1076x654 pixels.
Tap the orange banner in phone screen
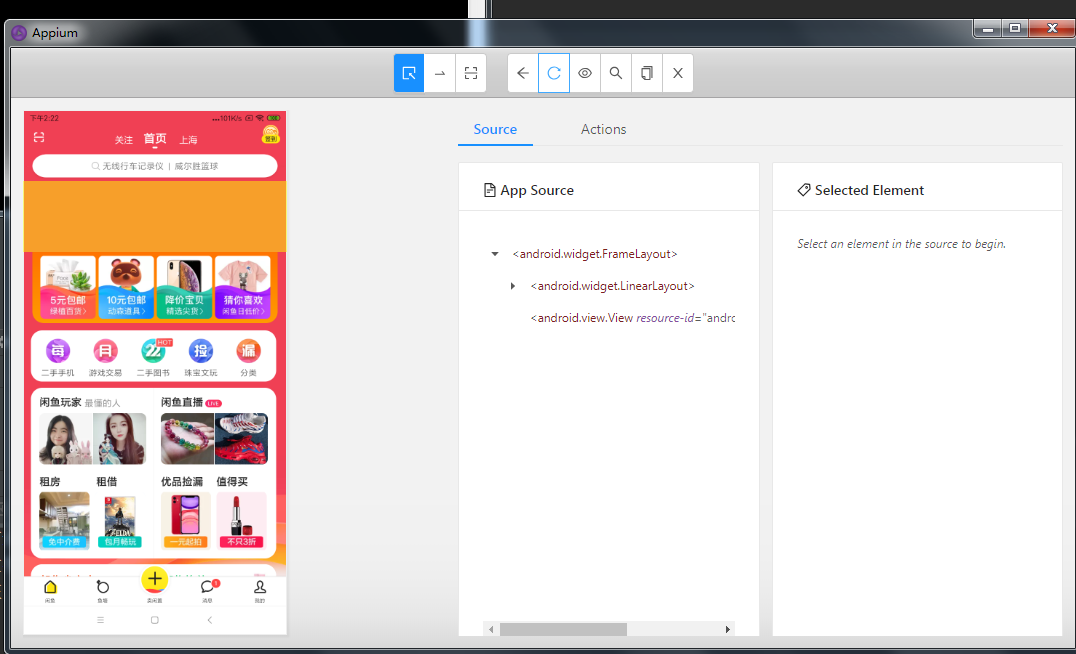(155, 217)
